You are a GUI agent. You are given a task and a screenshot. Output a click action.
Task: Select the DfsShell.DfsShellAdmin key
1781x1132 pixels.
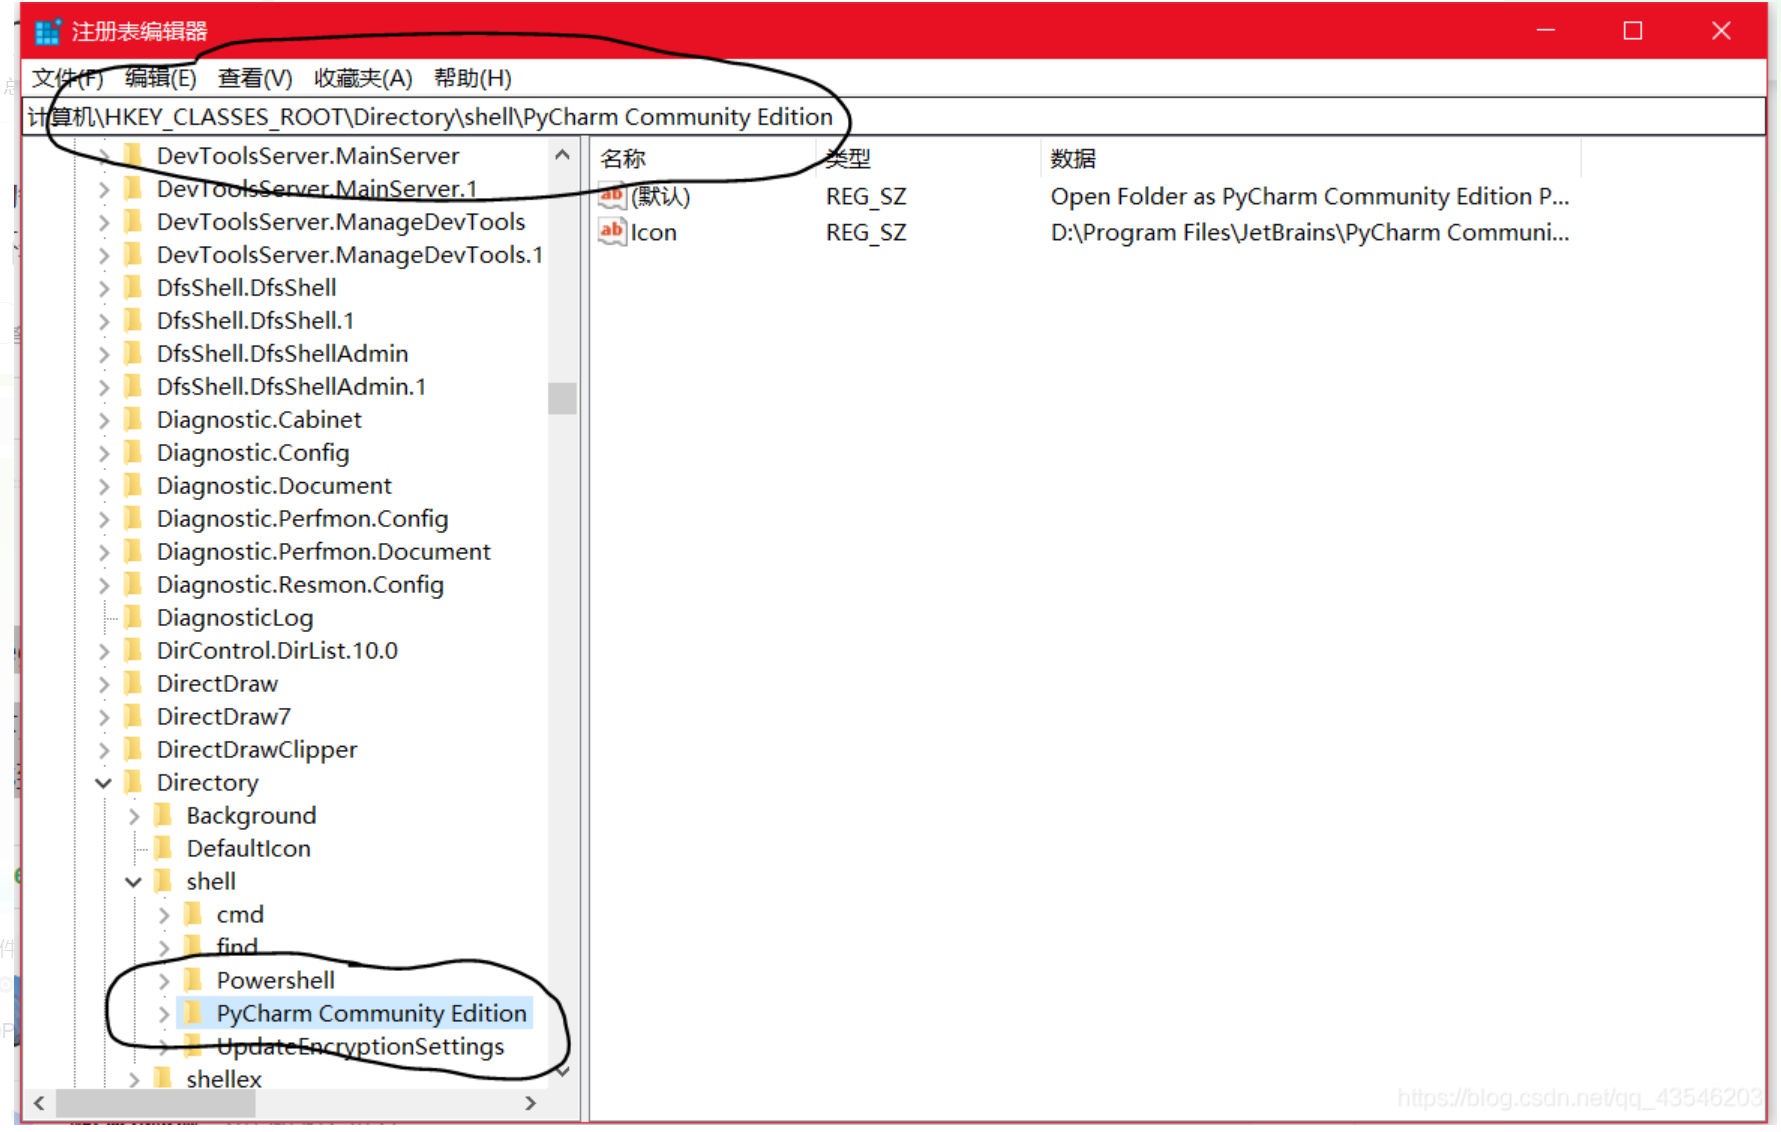[282, 354]
